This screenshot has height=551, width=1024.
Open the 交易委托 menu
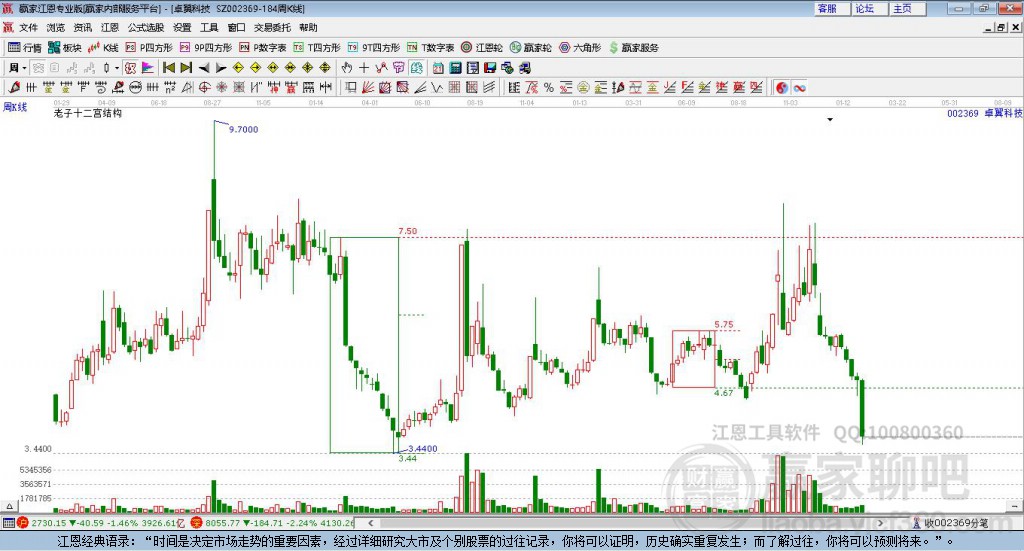pos(272,27)
